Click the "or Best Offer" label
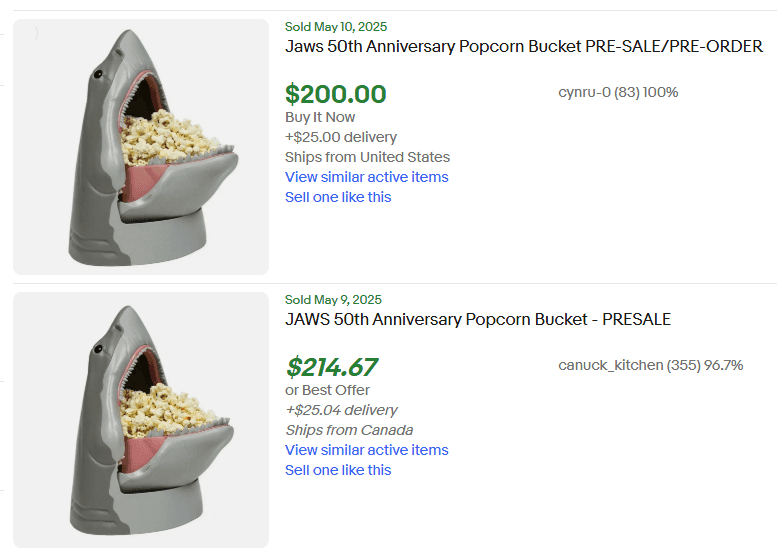Screen dimensions: 777x549 [x=327, y=390]
